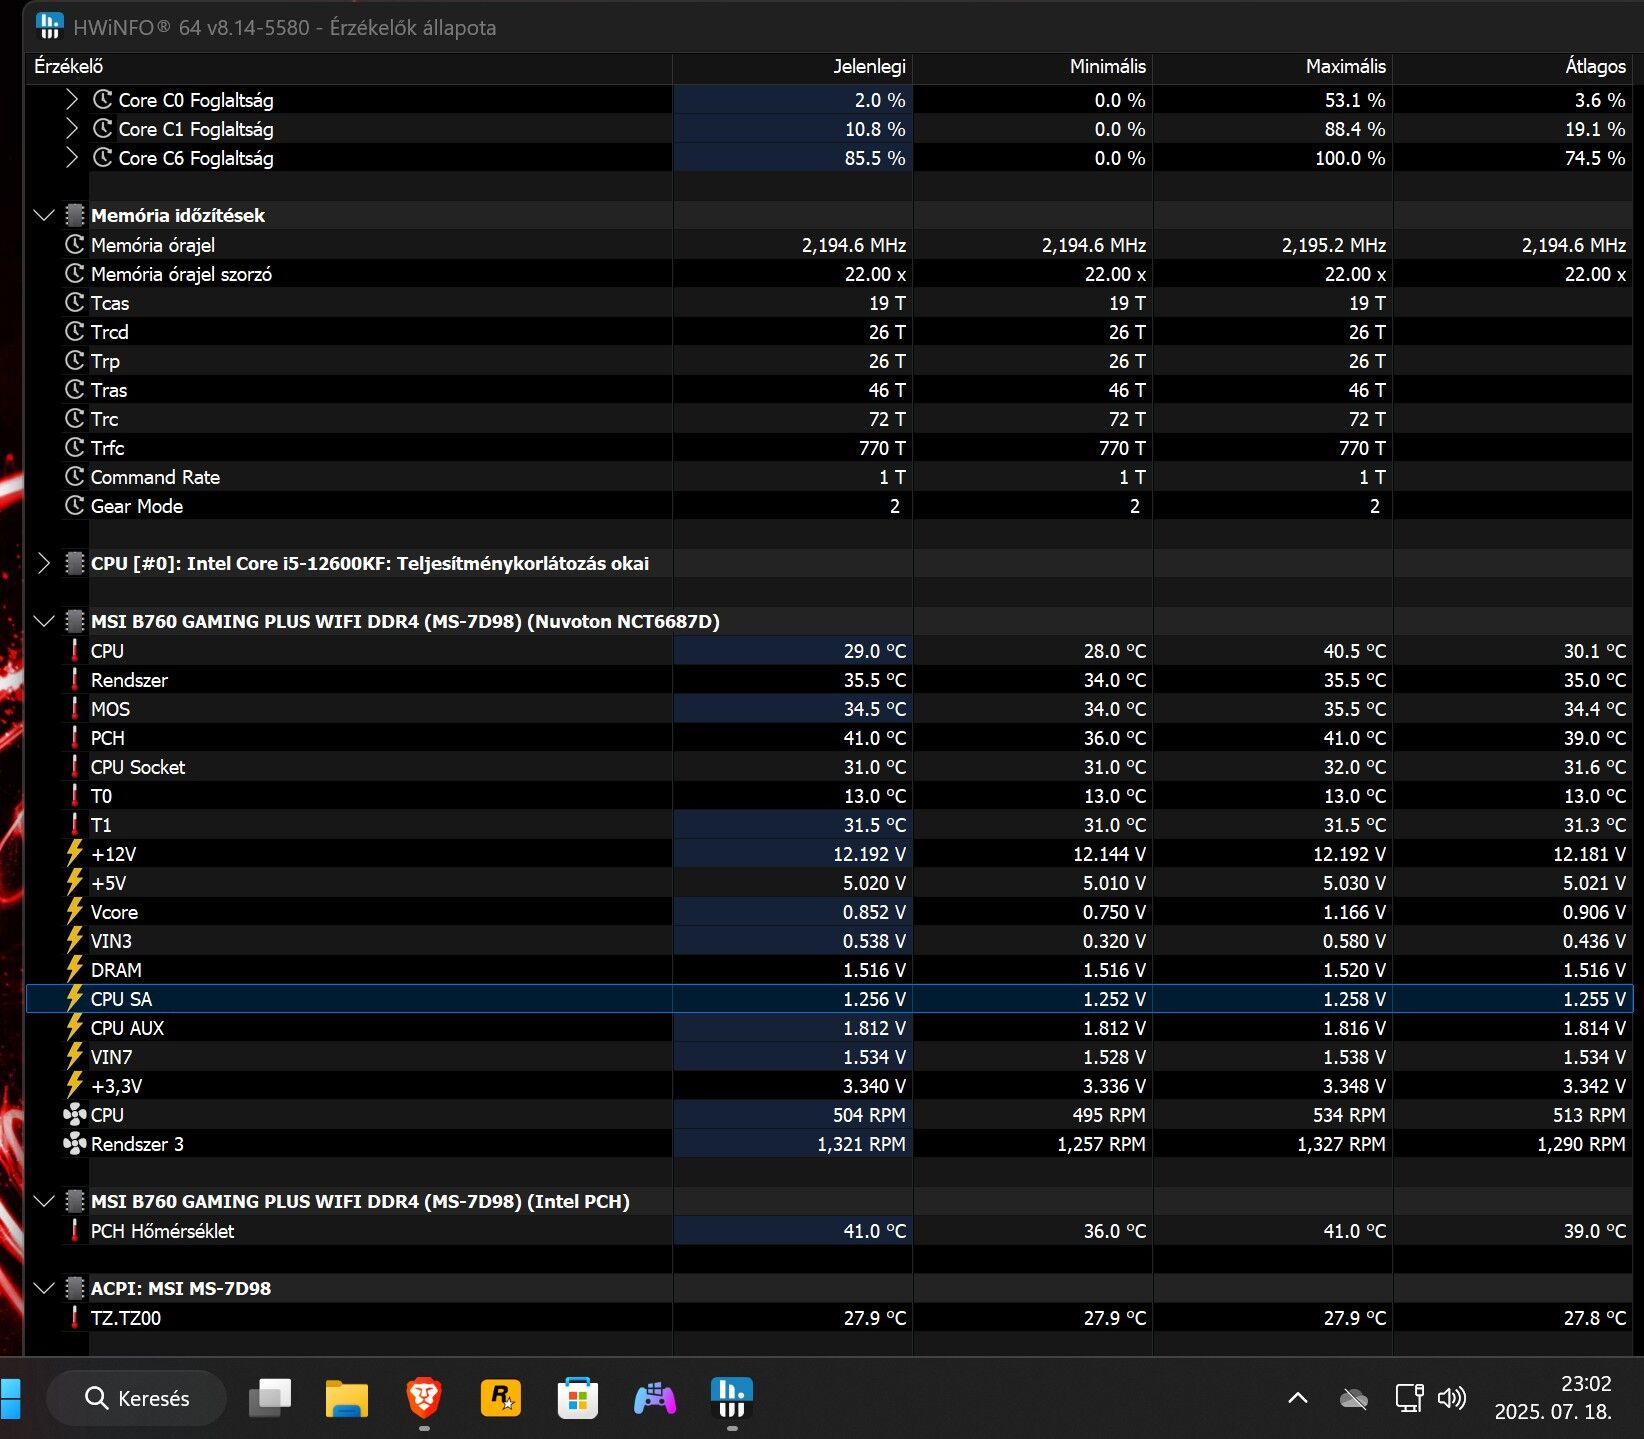The image size is (1644, 1439).
Task: Click the fan icon beside Rendszer 3
Action: [74, 1143]
